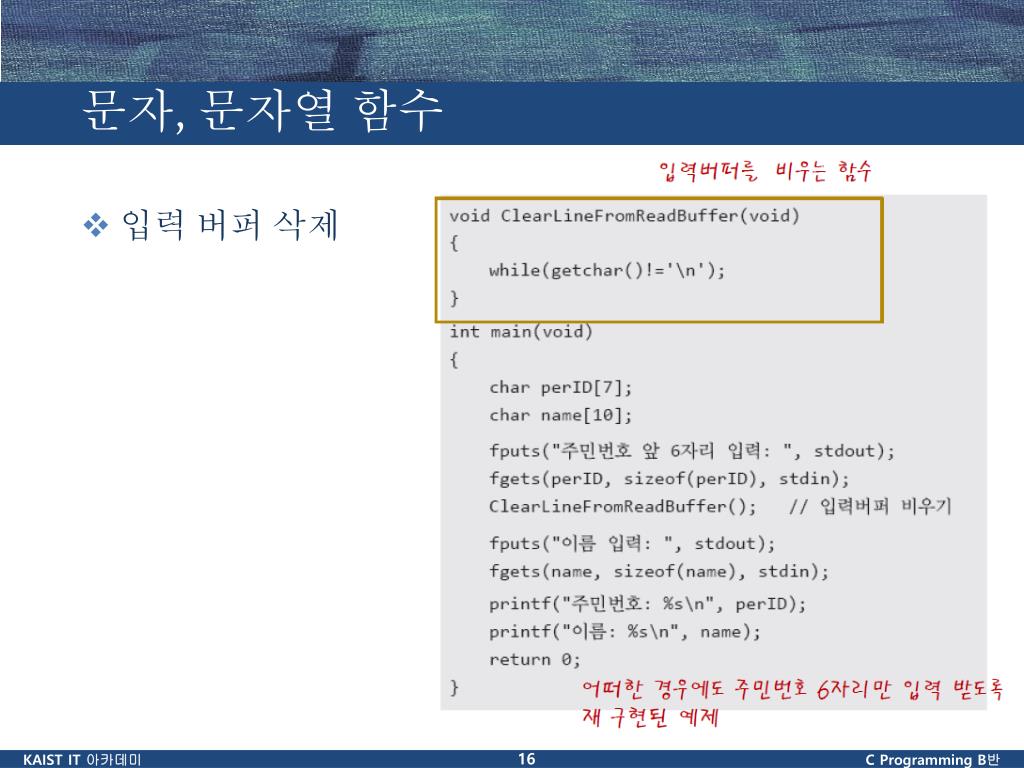Click the red note 입력버퍼를 비우는 함수
Viewport: 1024px width, 768px height.
click(765, 170)
